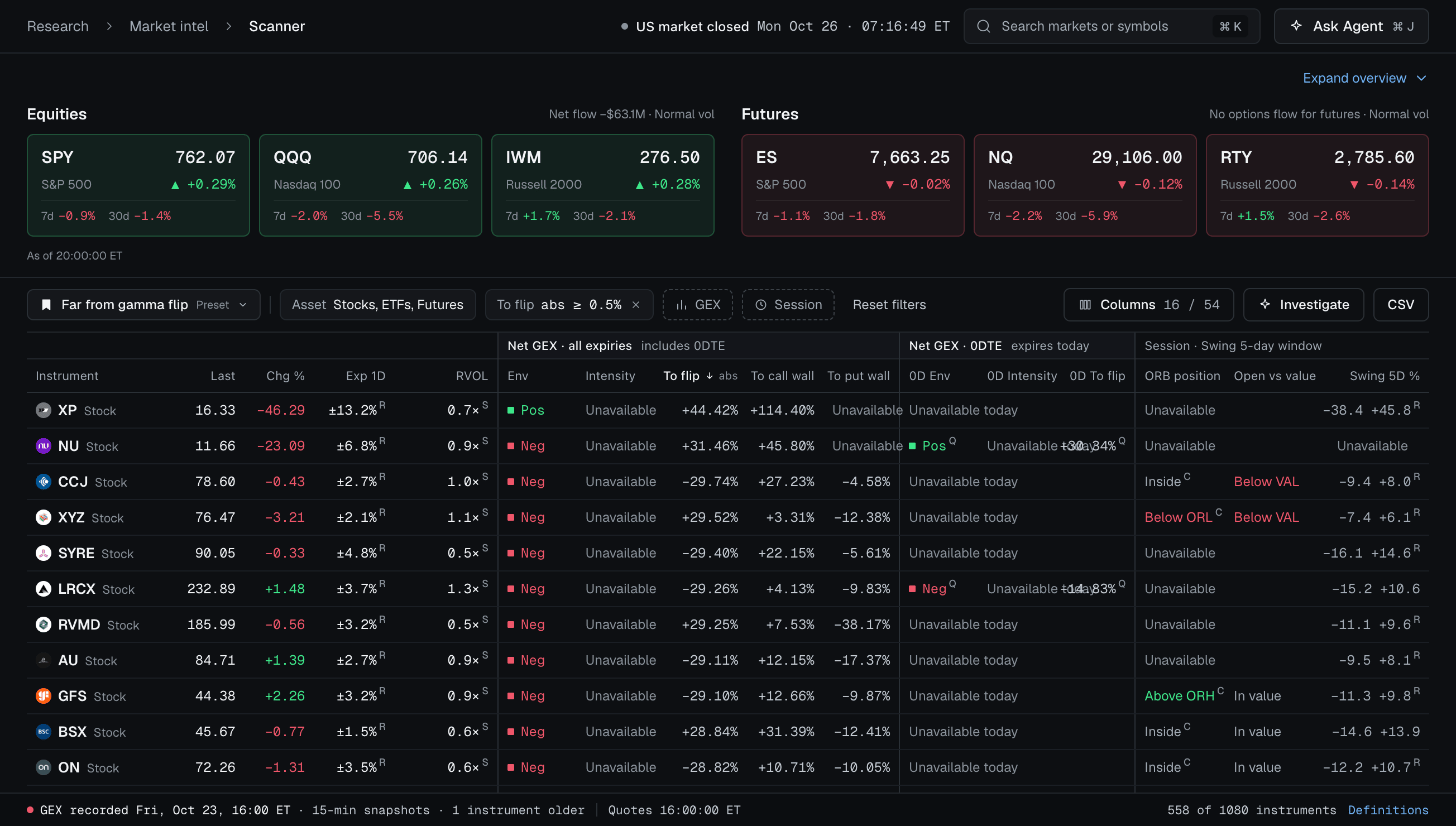Click the Investigate button

(1304, 305)
